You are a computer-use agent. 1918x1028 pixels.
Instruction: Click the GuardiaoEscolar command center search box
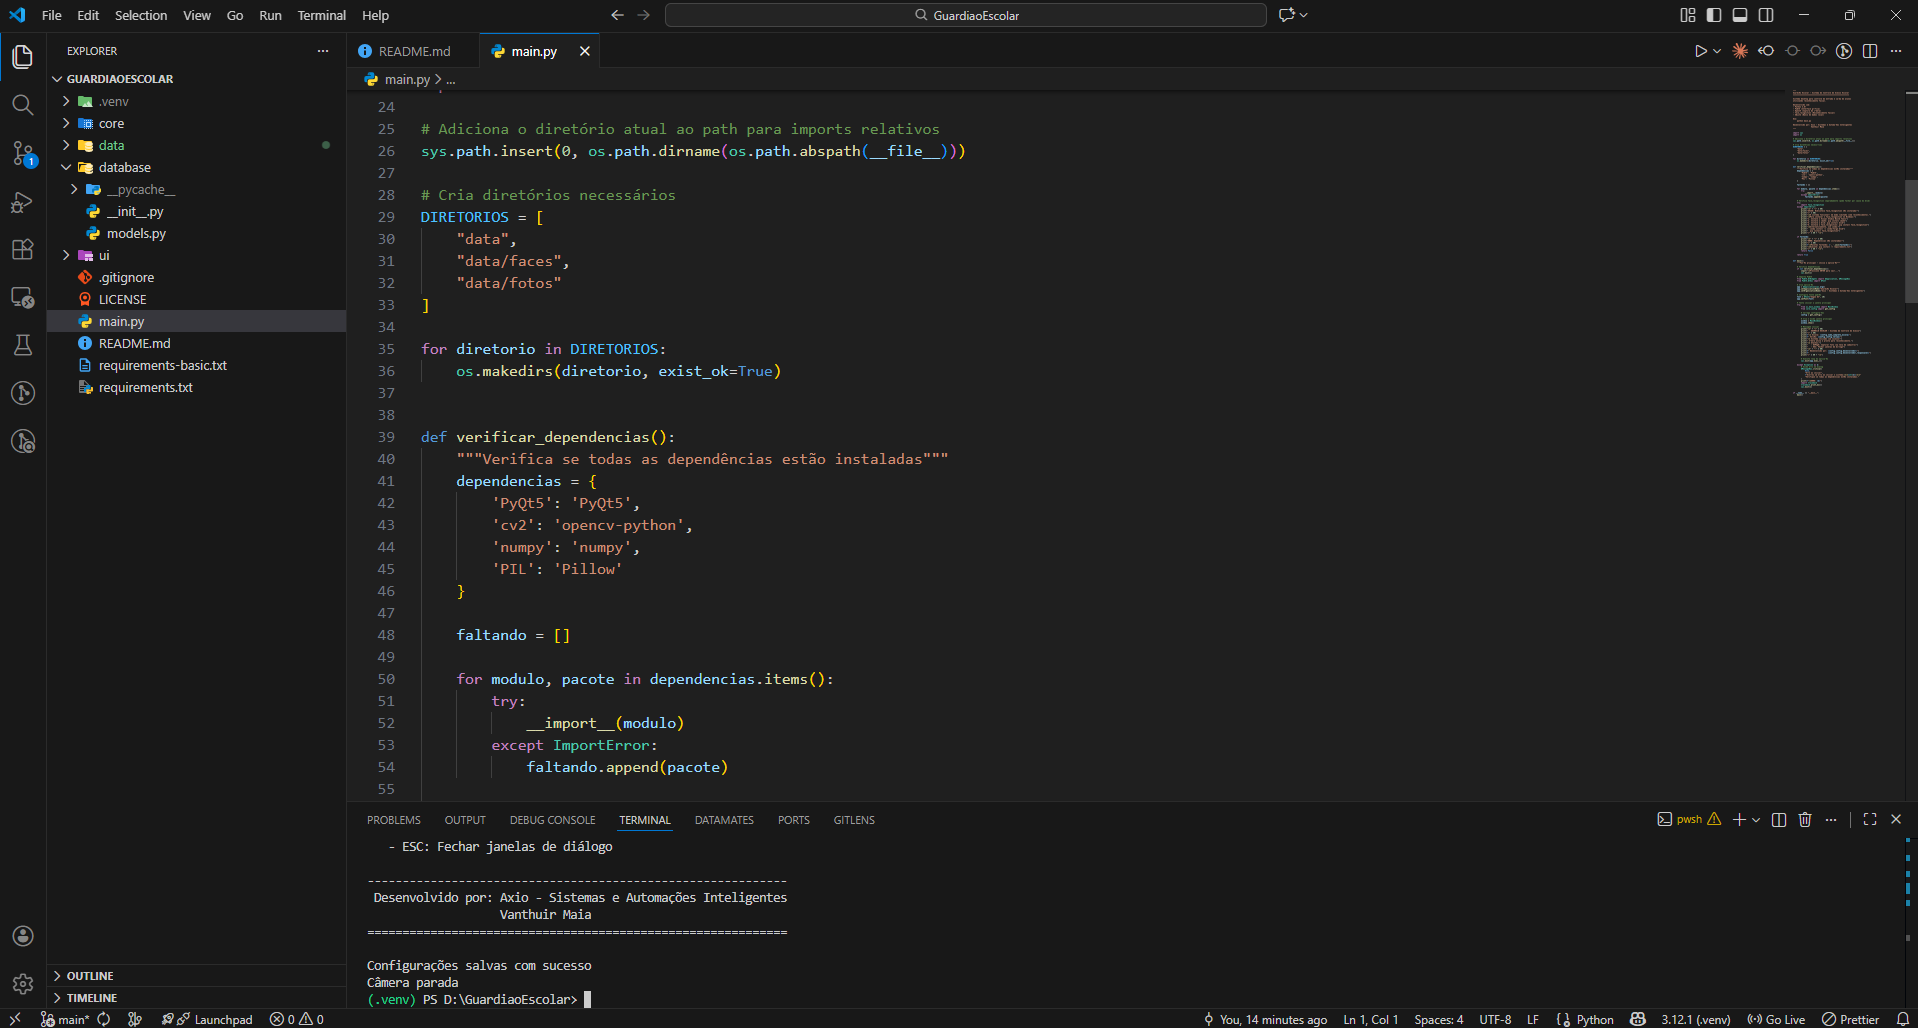coord(965,15)
